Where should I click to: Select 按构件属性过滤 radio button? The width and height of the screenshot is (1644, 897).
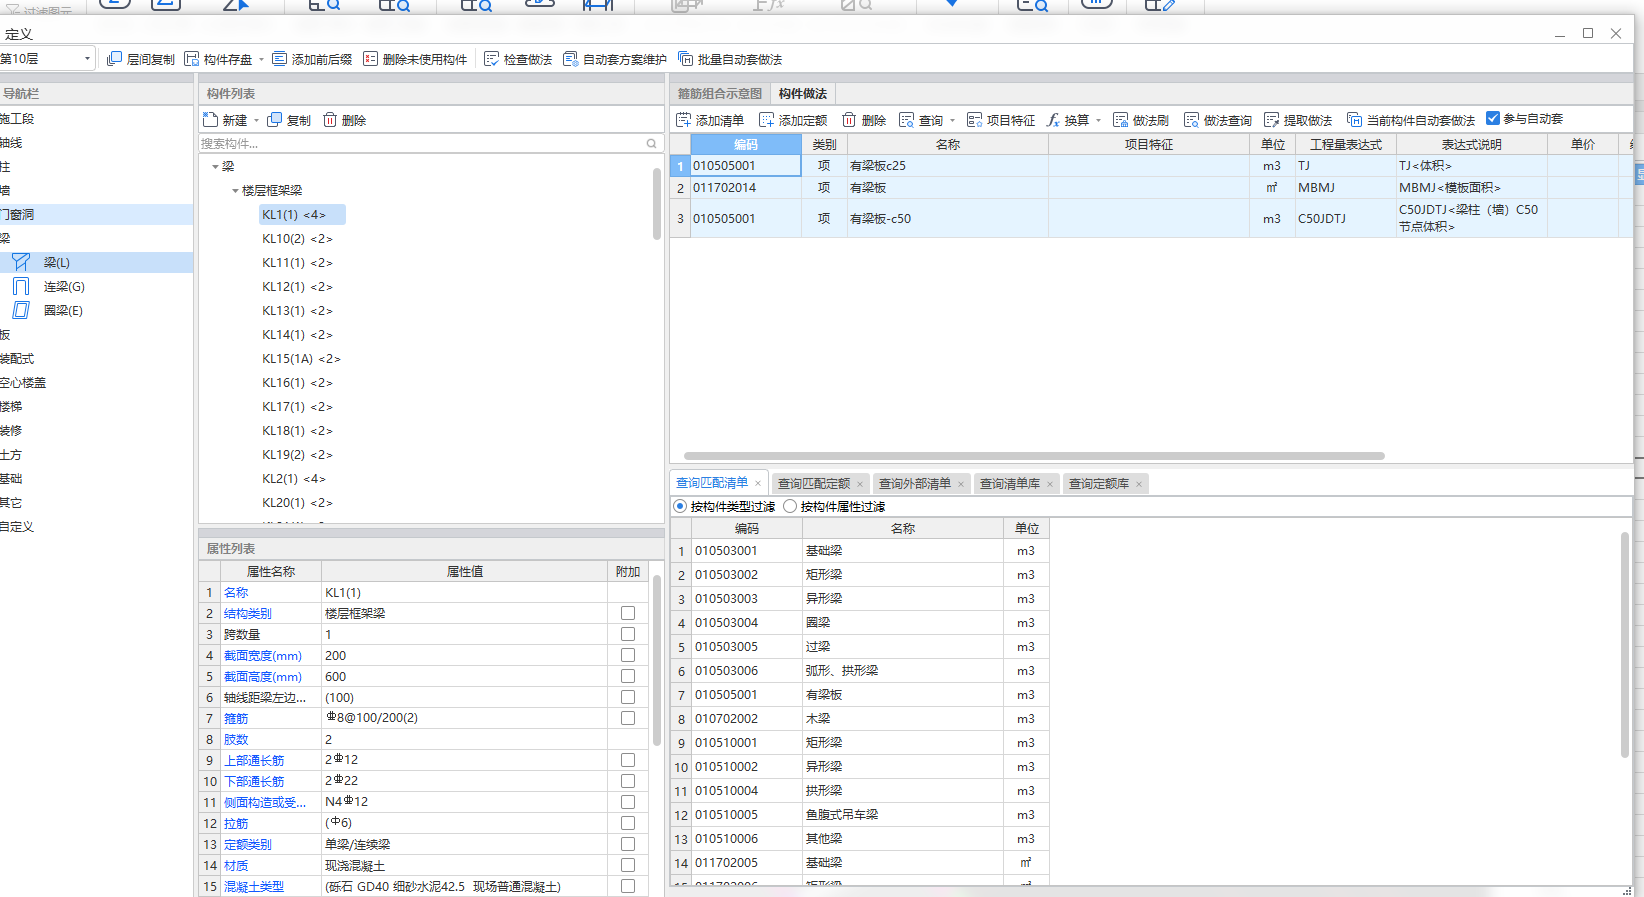pos(790,506)
